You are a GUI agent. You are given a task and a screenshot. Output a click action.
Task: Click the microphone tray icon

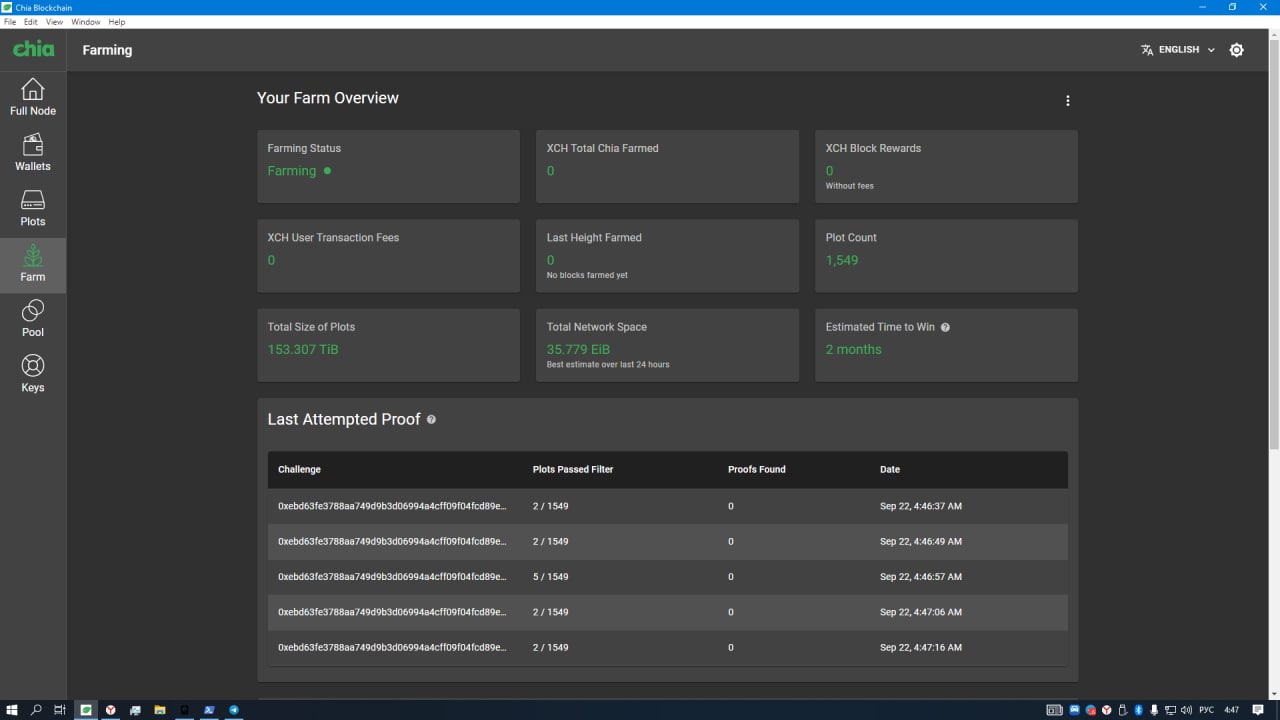click(x=1154, y=710)
